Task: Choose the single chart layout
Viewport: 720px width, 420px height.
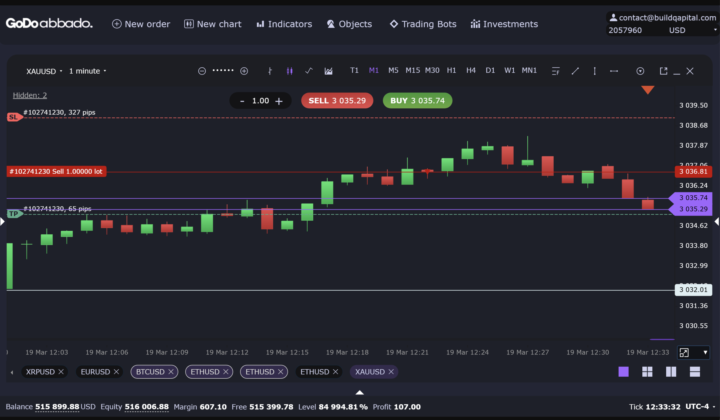Action: 624,372
